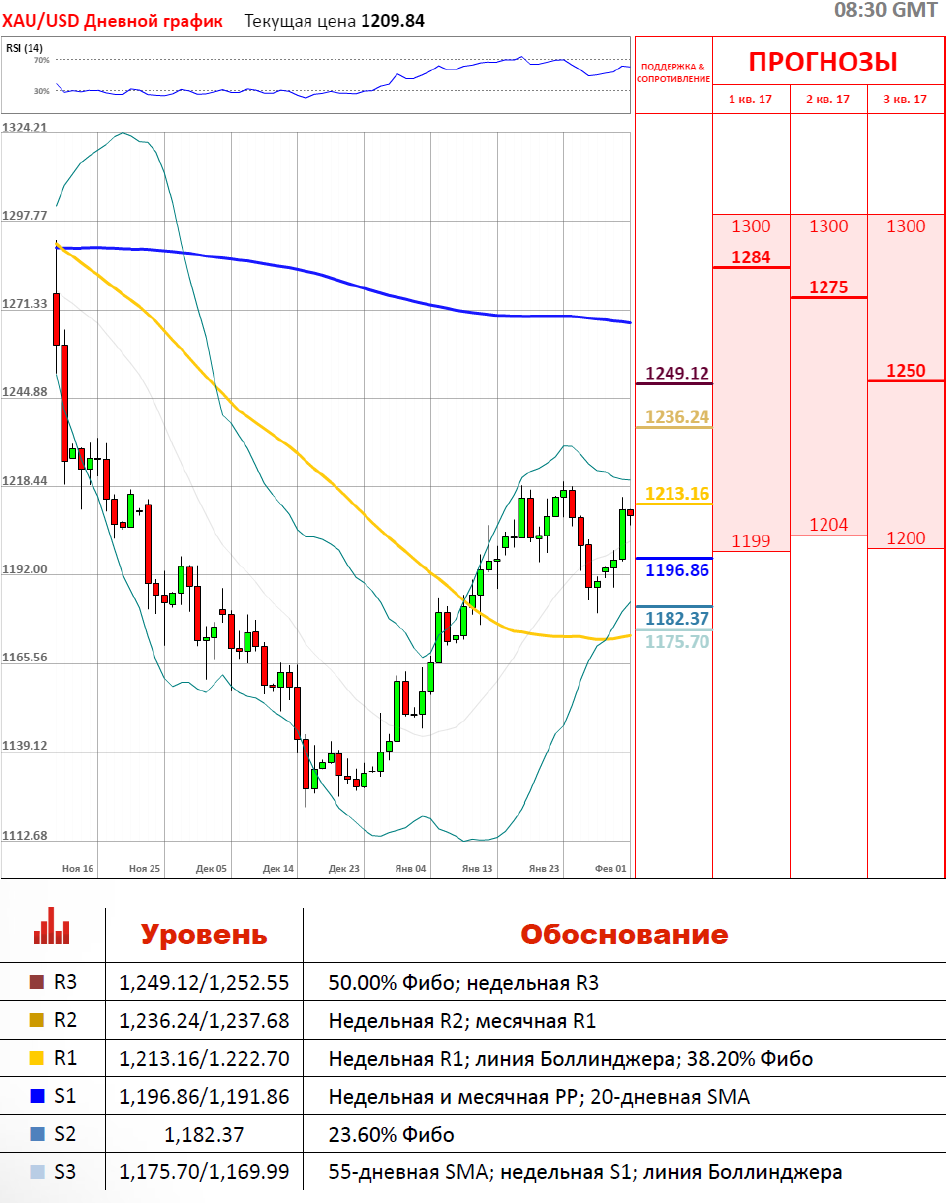Viewport: 948px width, 1203px height.
Task: Click the 08:30 GMT timestamp
Action: click(885, 11)
